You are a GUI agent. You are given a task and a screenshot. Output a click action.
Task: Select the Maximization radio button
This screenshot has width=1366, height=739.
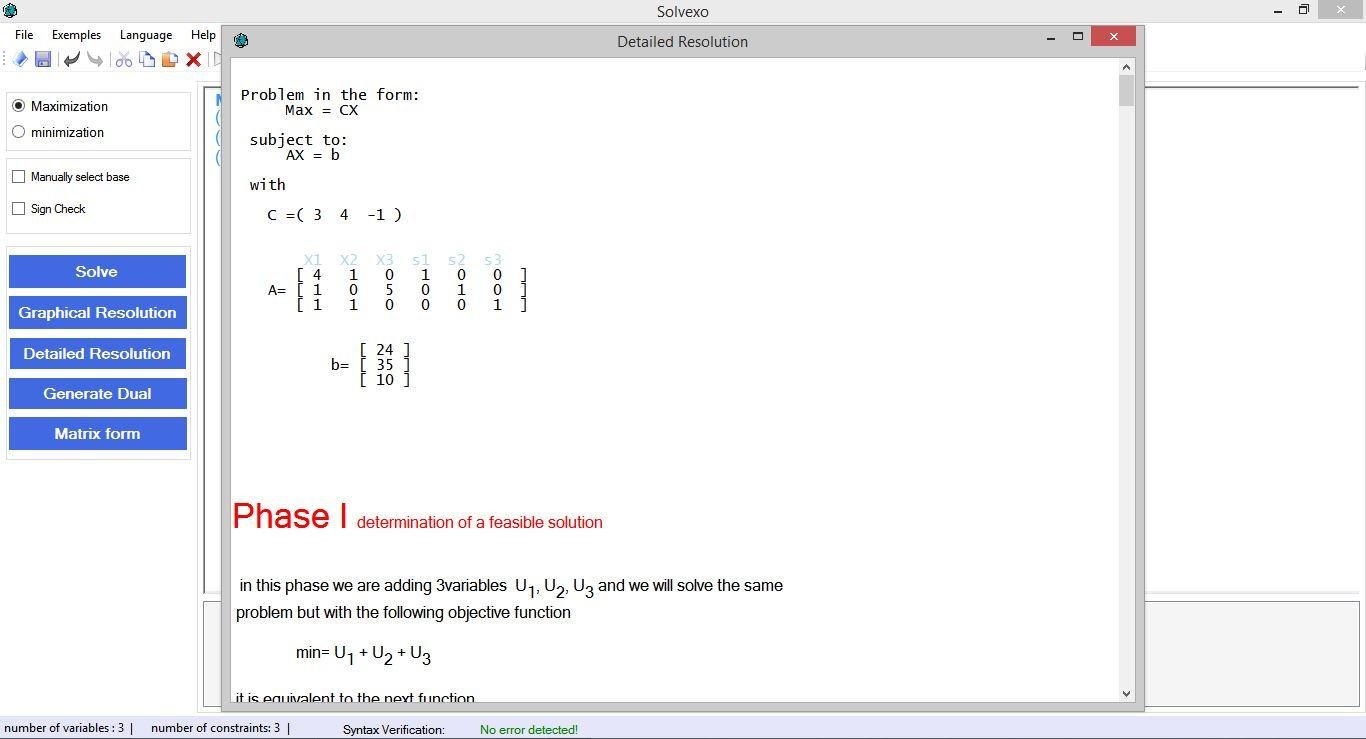coord(18,106)
